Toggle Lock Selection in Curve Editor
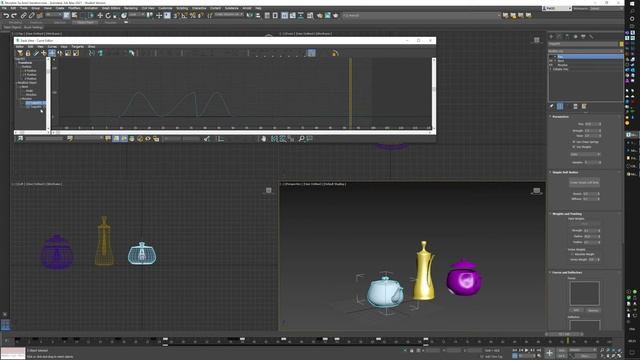 pyautogui.click(x=28, y=53)
